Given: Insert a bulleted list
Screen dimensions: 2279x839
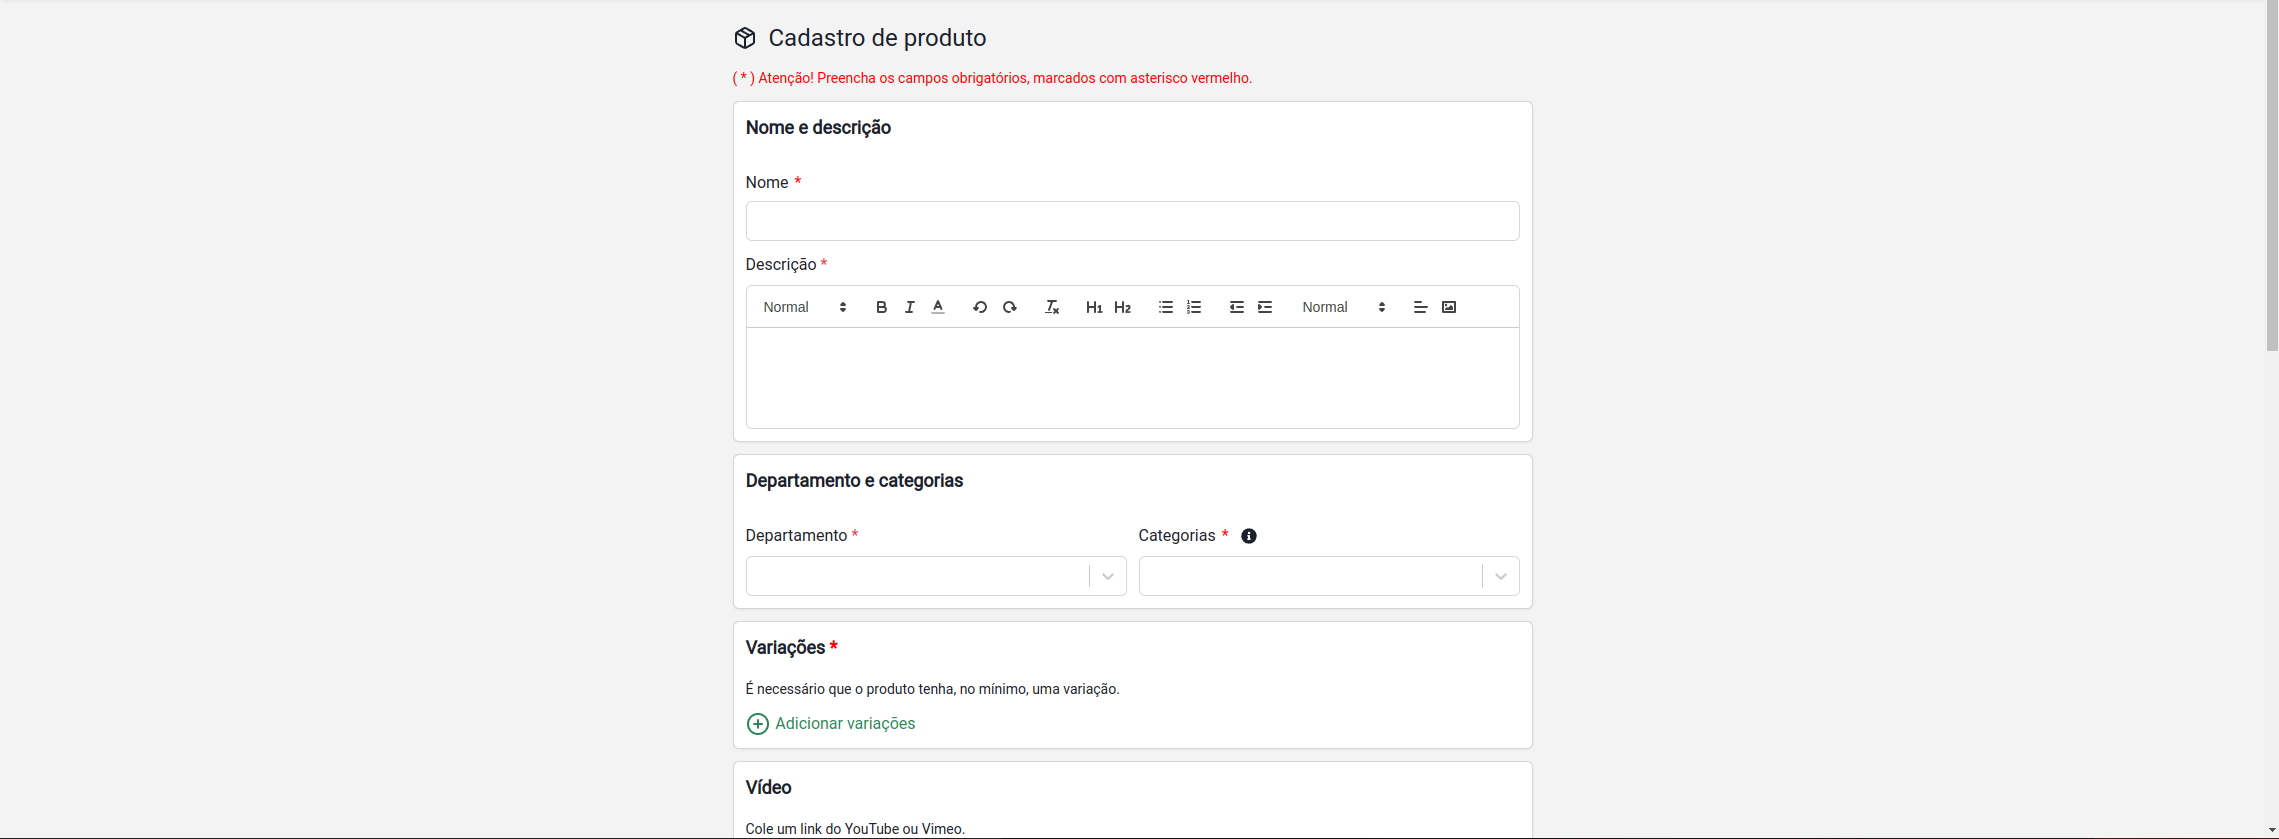Looking at the screenshot, I should (1166, 307).
